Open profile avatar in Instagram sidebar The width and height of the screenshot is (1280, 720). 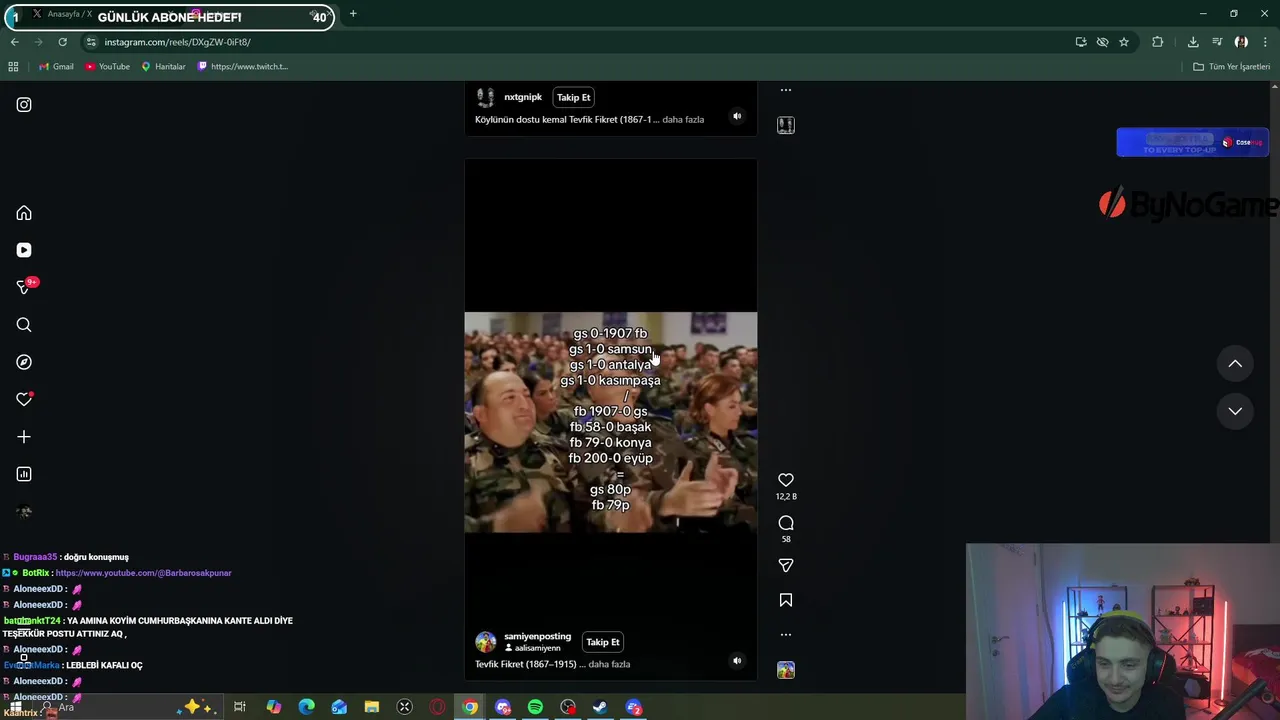(x=24, y=512)
